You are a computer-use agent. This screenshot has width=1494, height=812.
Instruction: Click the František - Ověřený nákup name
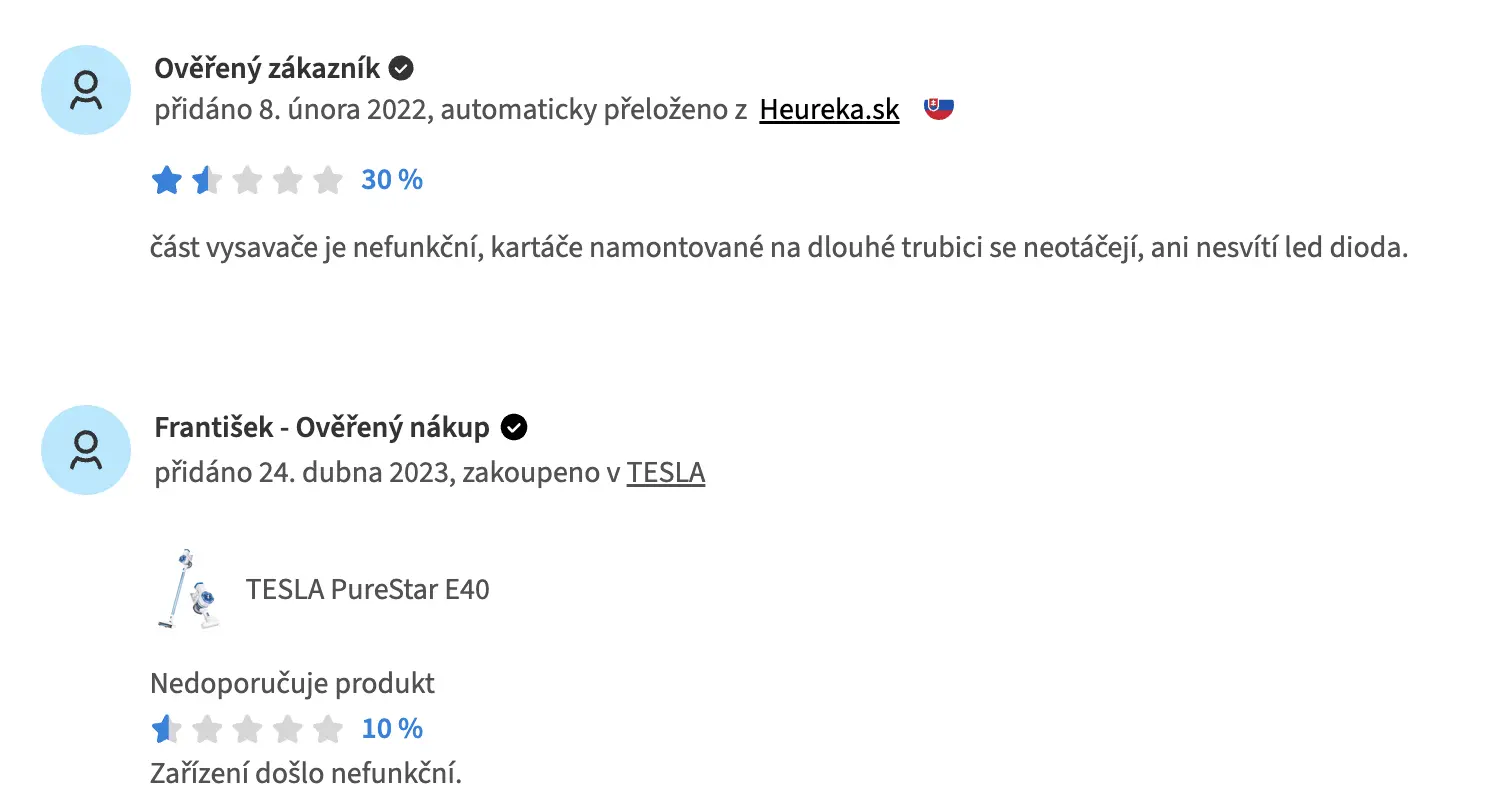tap(322, 428)
